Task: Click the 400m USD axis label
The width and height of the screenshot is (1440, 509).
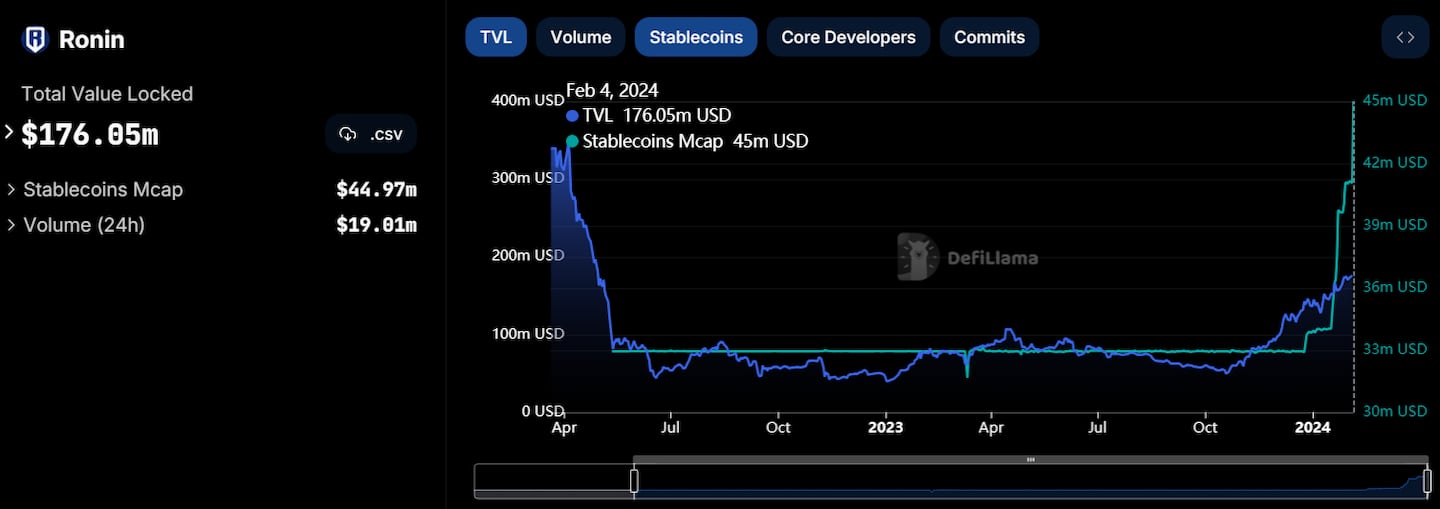Action: click(528, 100)
